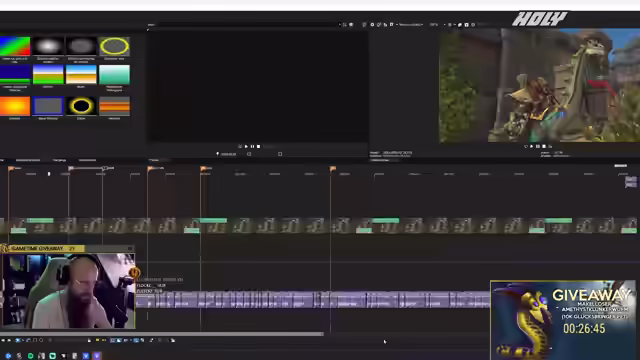
Task: Toggle the lock icon in the bottom toolbar
Action: (89, 340)
